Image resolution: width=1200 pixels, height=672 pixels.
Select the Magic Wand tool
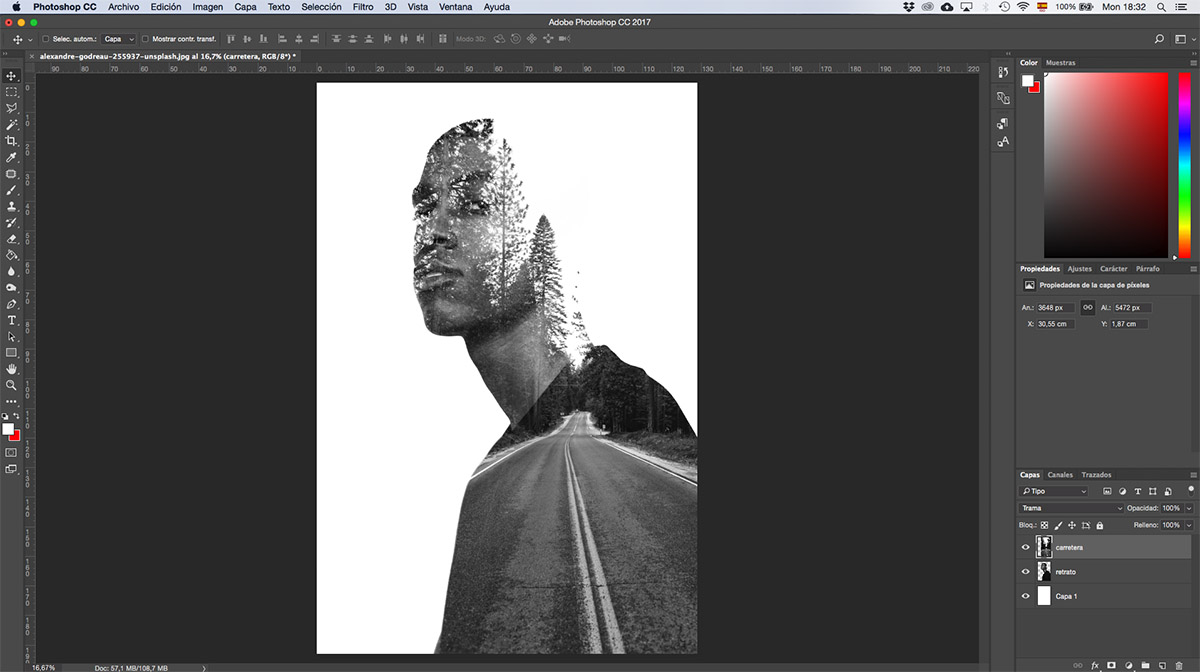point(12,124)
